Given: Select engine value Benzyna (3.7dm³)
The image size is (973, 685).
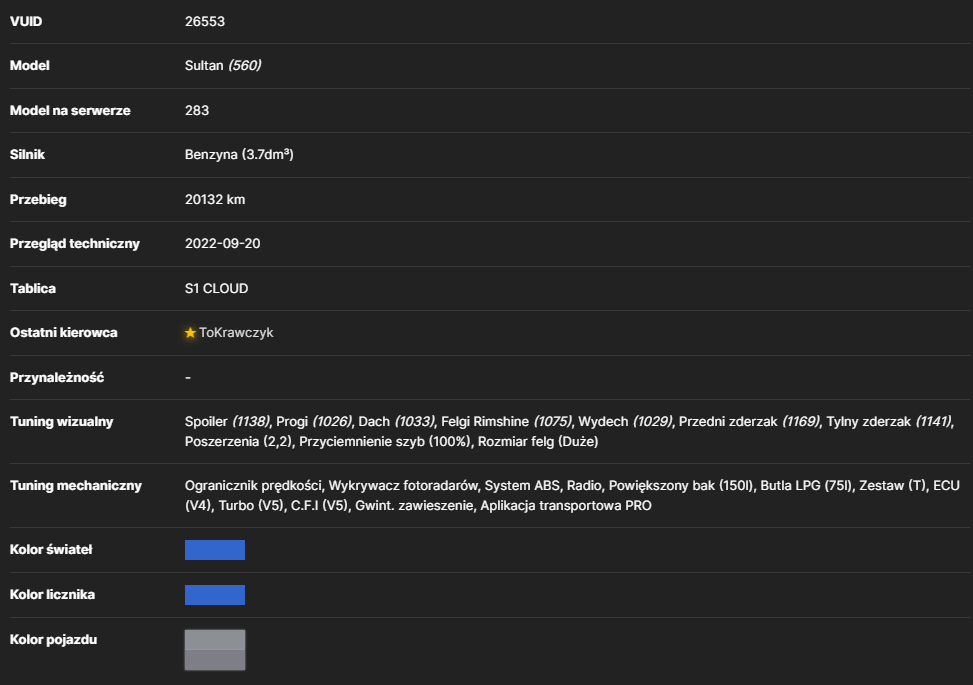Looking at the screenshot, I should (239, 154).
